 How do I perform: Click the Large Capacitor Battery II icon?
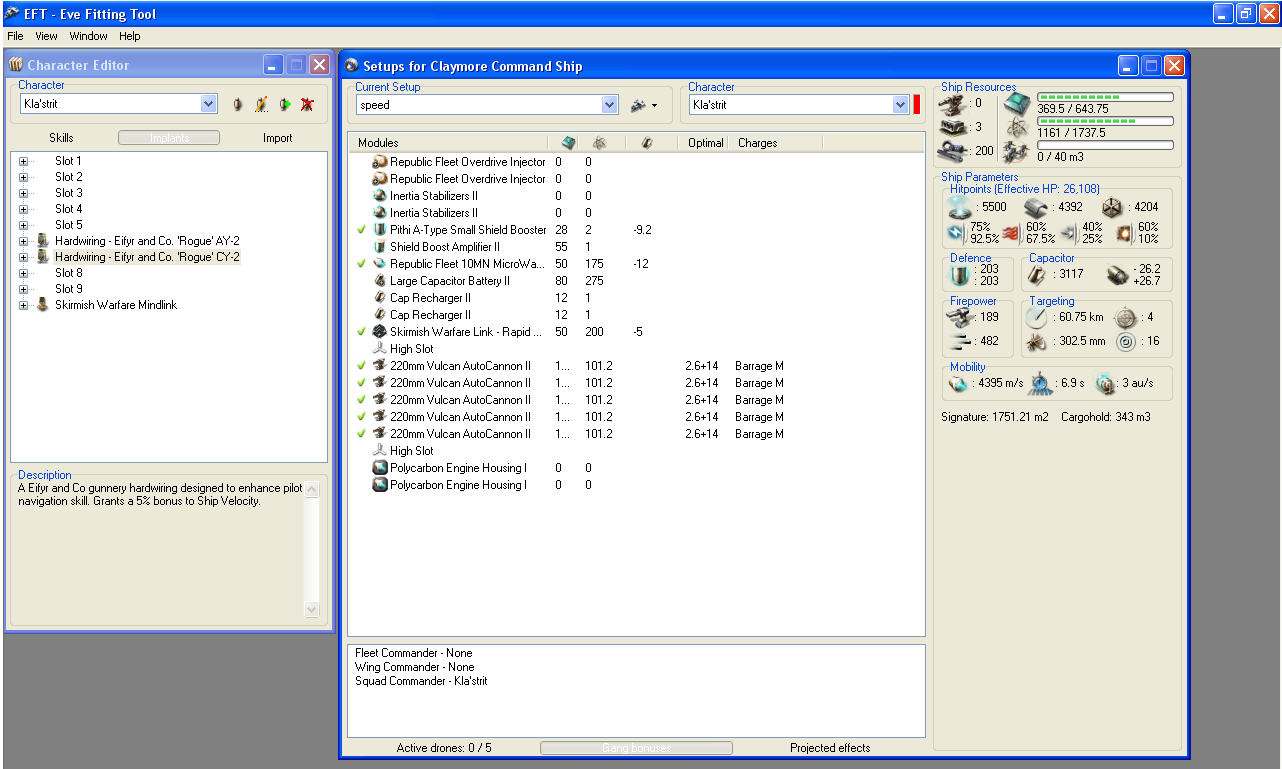pos(380,281)
